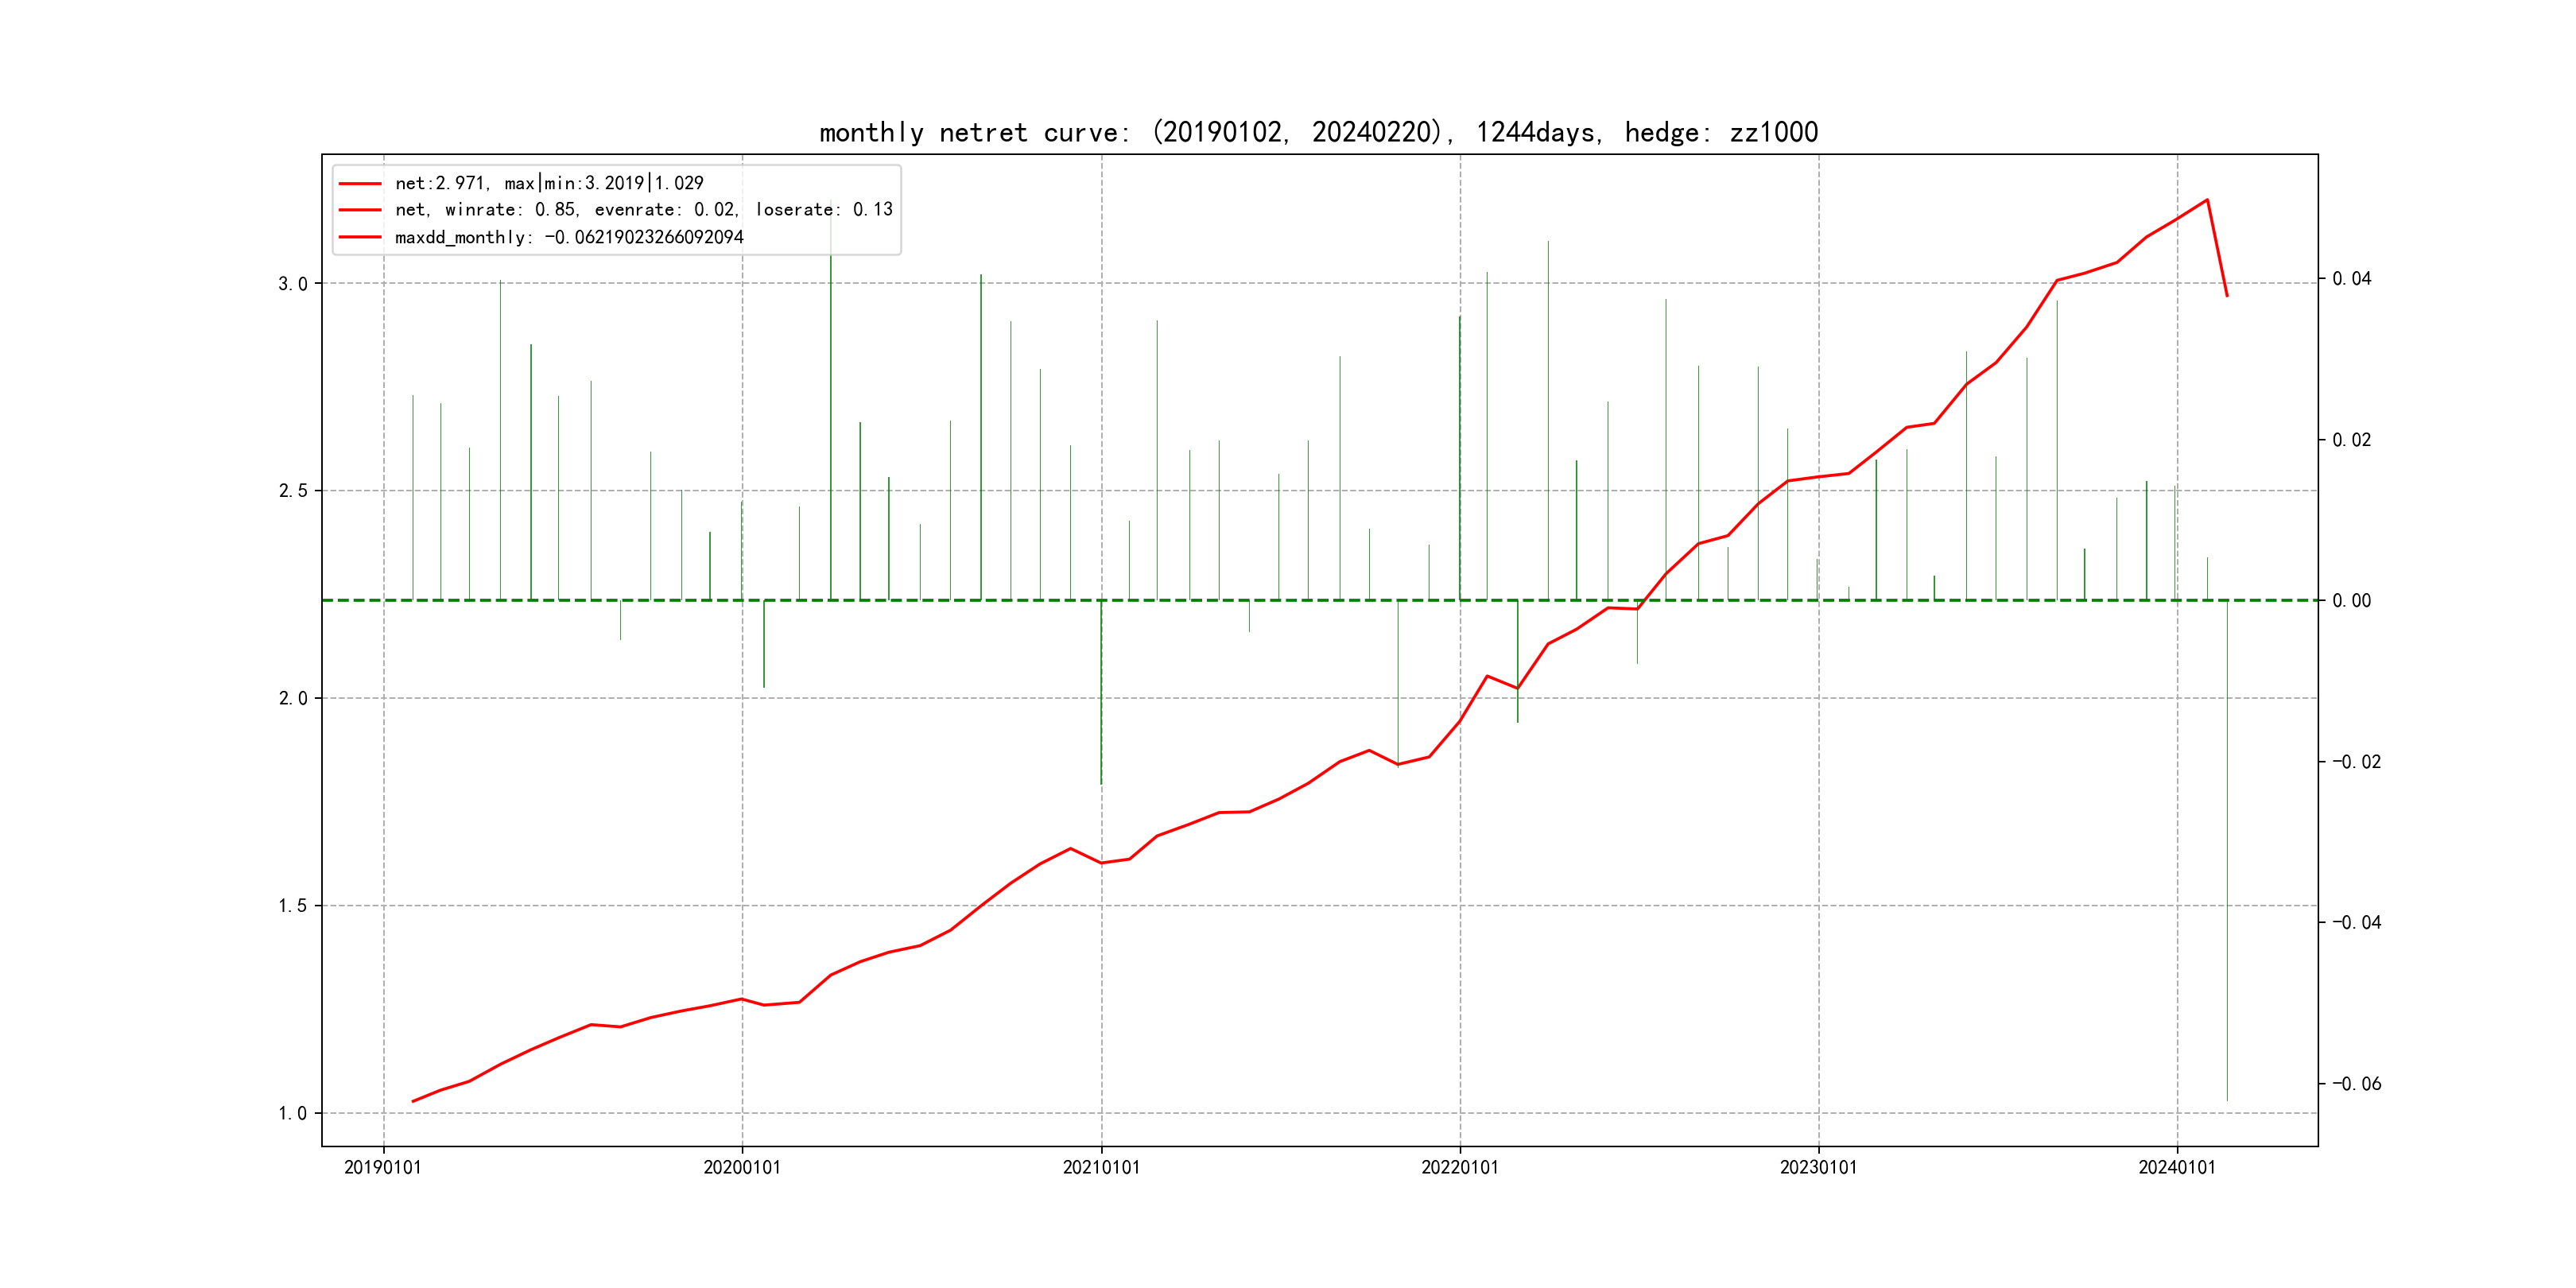Click the chart title text
The width and height of the screenshot is (2576, 1288).
[x=1318, y=132]
